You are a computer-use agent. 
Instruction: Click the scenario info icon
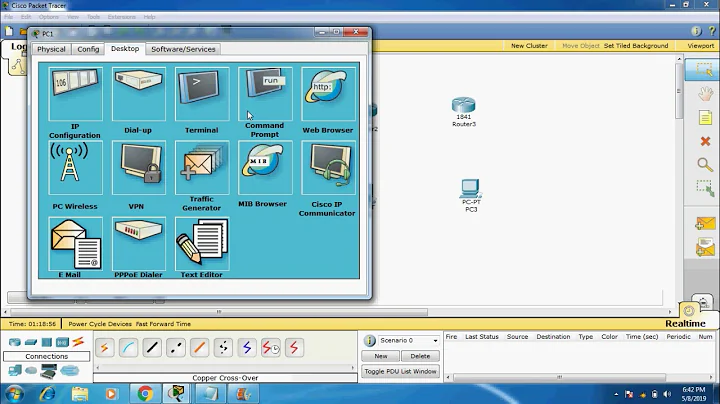point(369,341)
